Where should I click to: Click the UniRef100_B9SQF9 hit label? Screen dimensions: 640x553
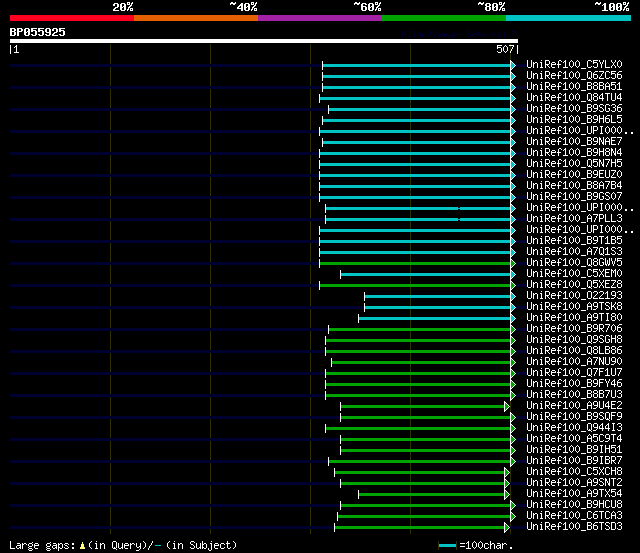pyautogui.click(x=574, y=417)
